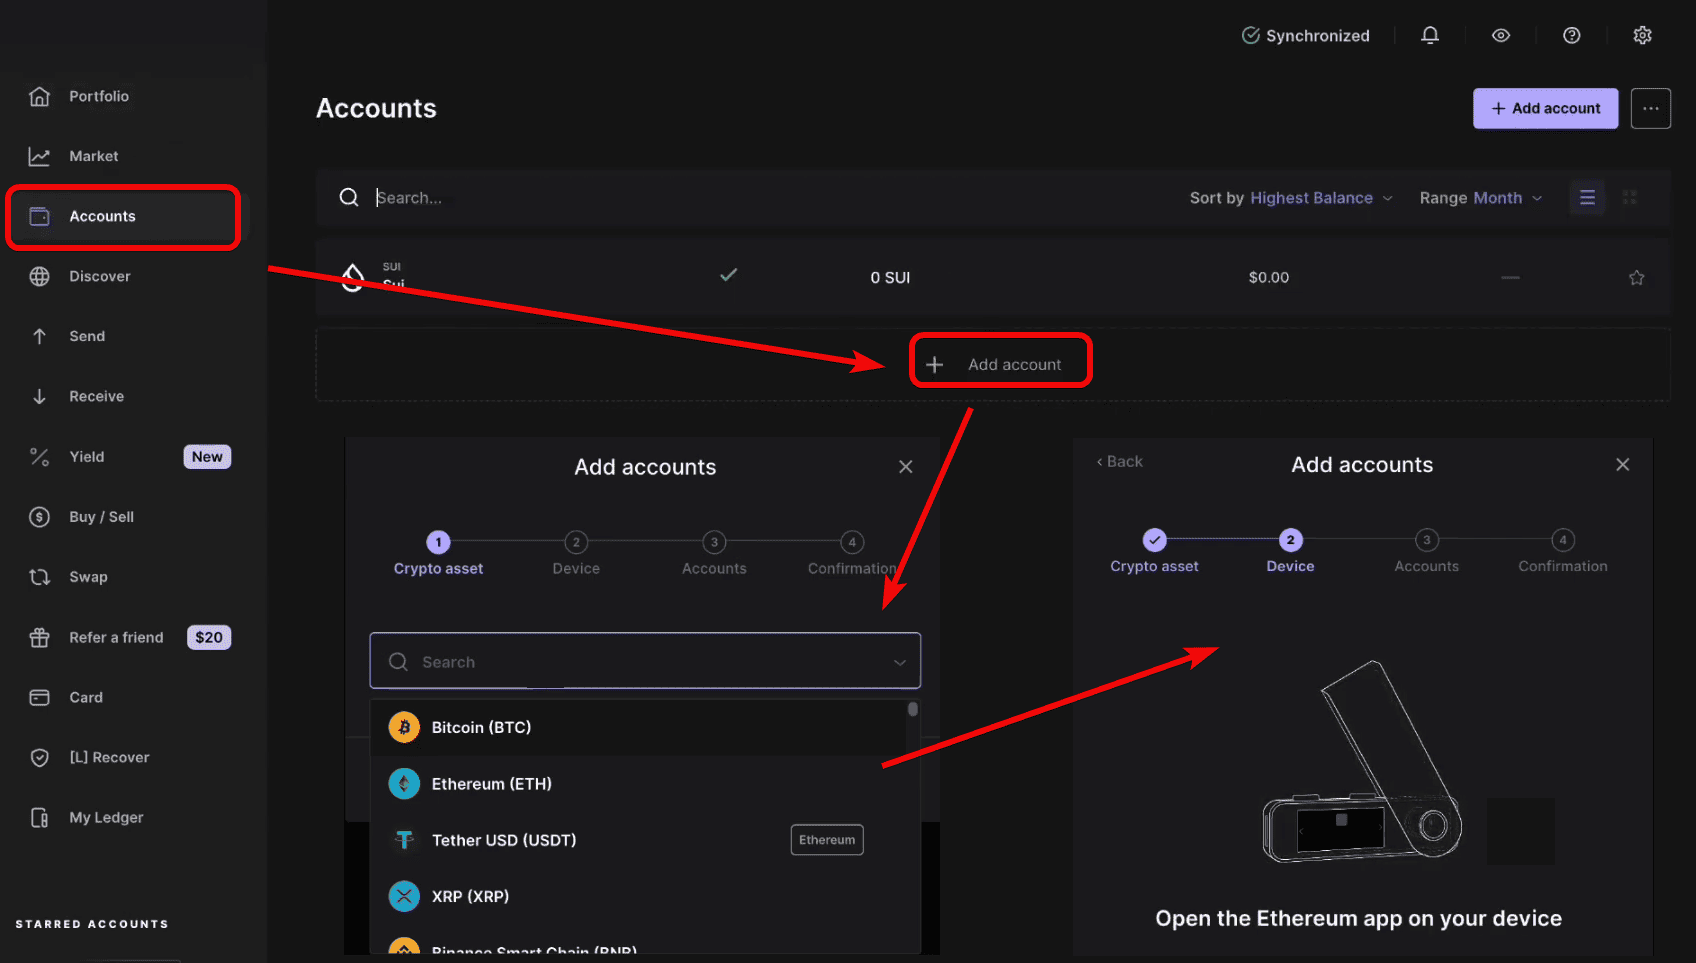Click the Tether USD coin icon
This screenshot has width=1696, height=963.
(404, 840)
